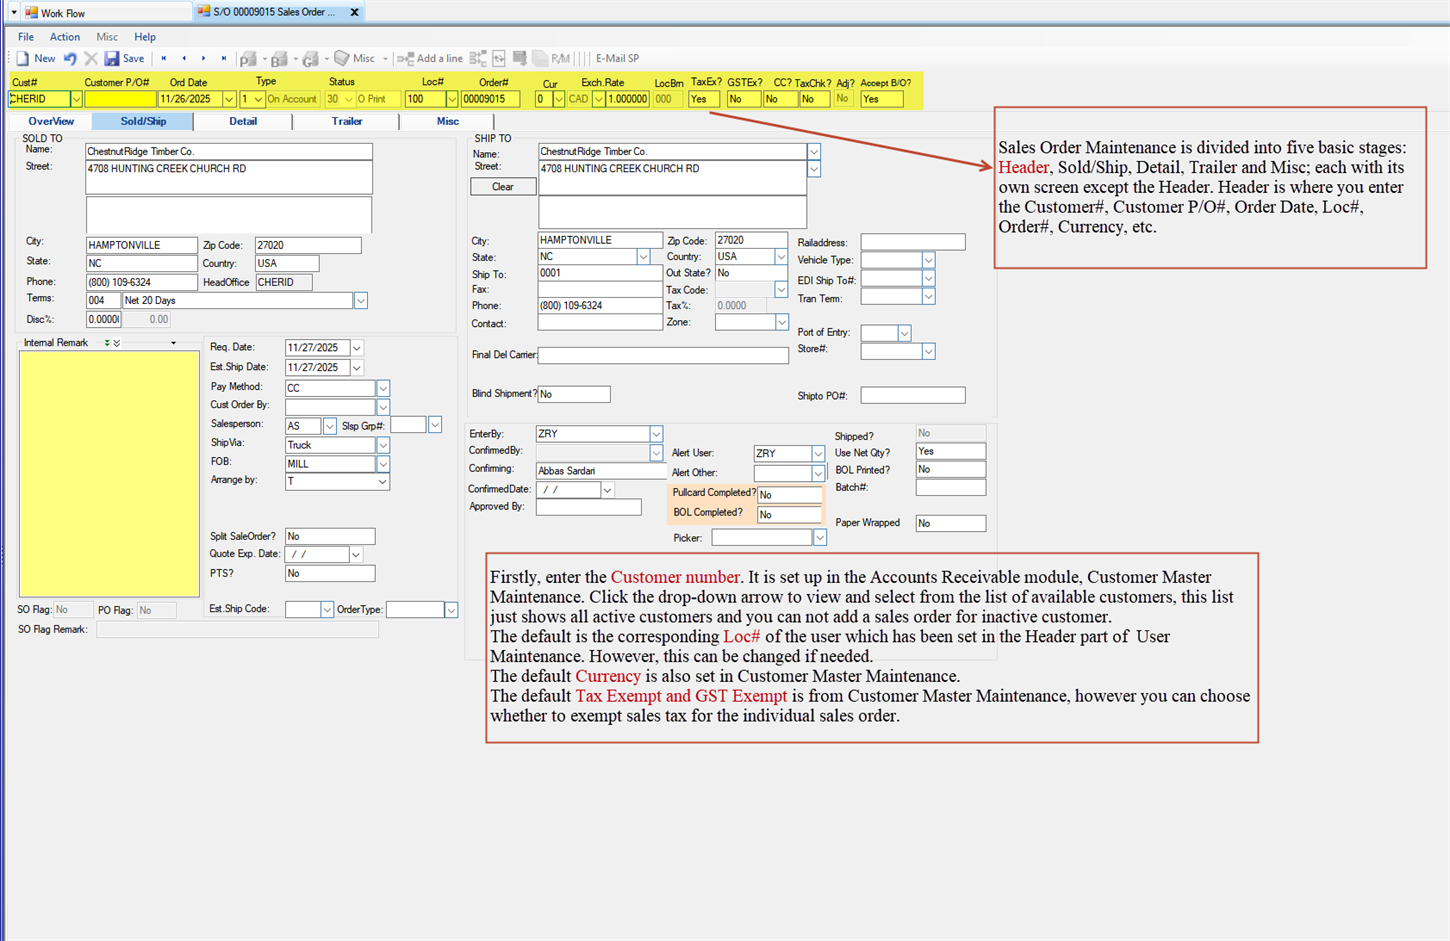Click inside the Customer P/O# field
The height and width of the screenshot is (941, 1450).
pos(120,98)
